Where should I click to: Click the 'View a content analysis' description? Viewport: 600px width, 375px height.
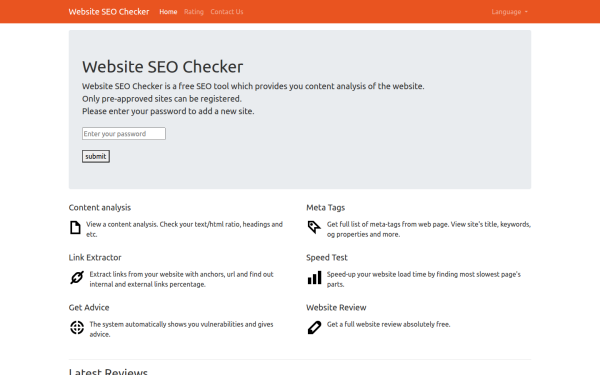(x=184, y=229)
